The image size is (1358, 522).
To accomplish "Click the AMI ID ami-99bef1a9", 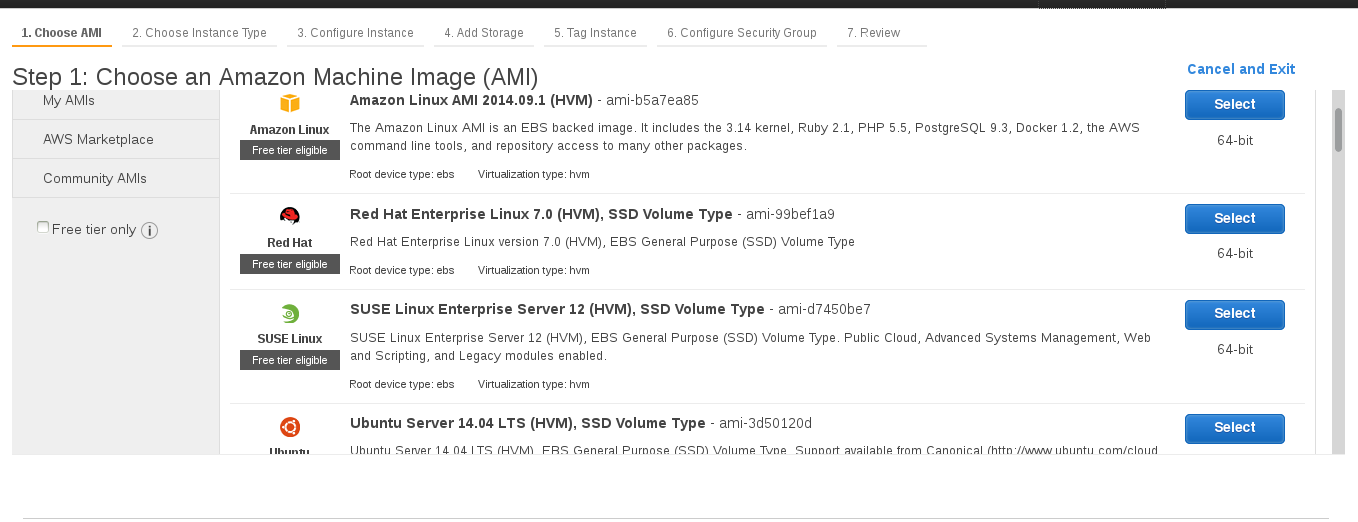I will click(790, 214).
